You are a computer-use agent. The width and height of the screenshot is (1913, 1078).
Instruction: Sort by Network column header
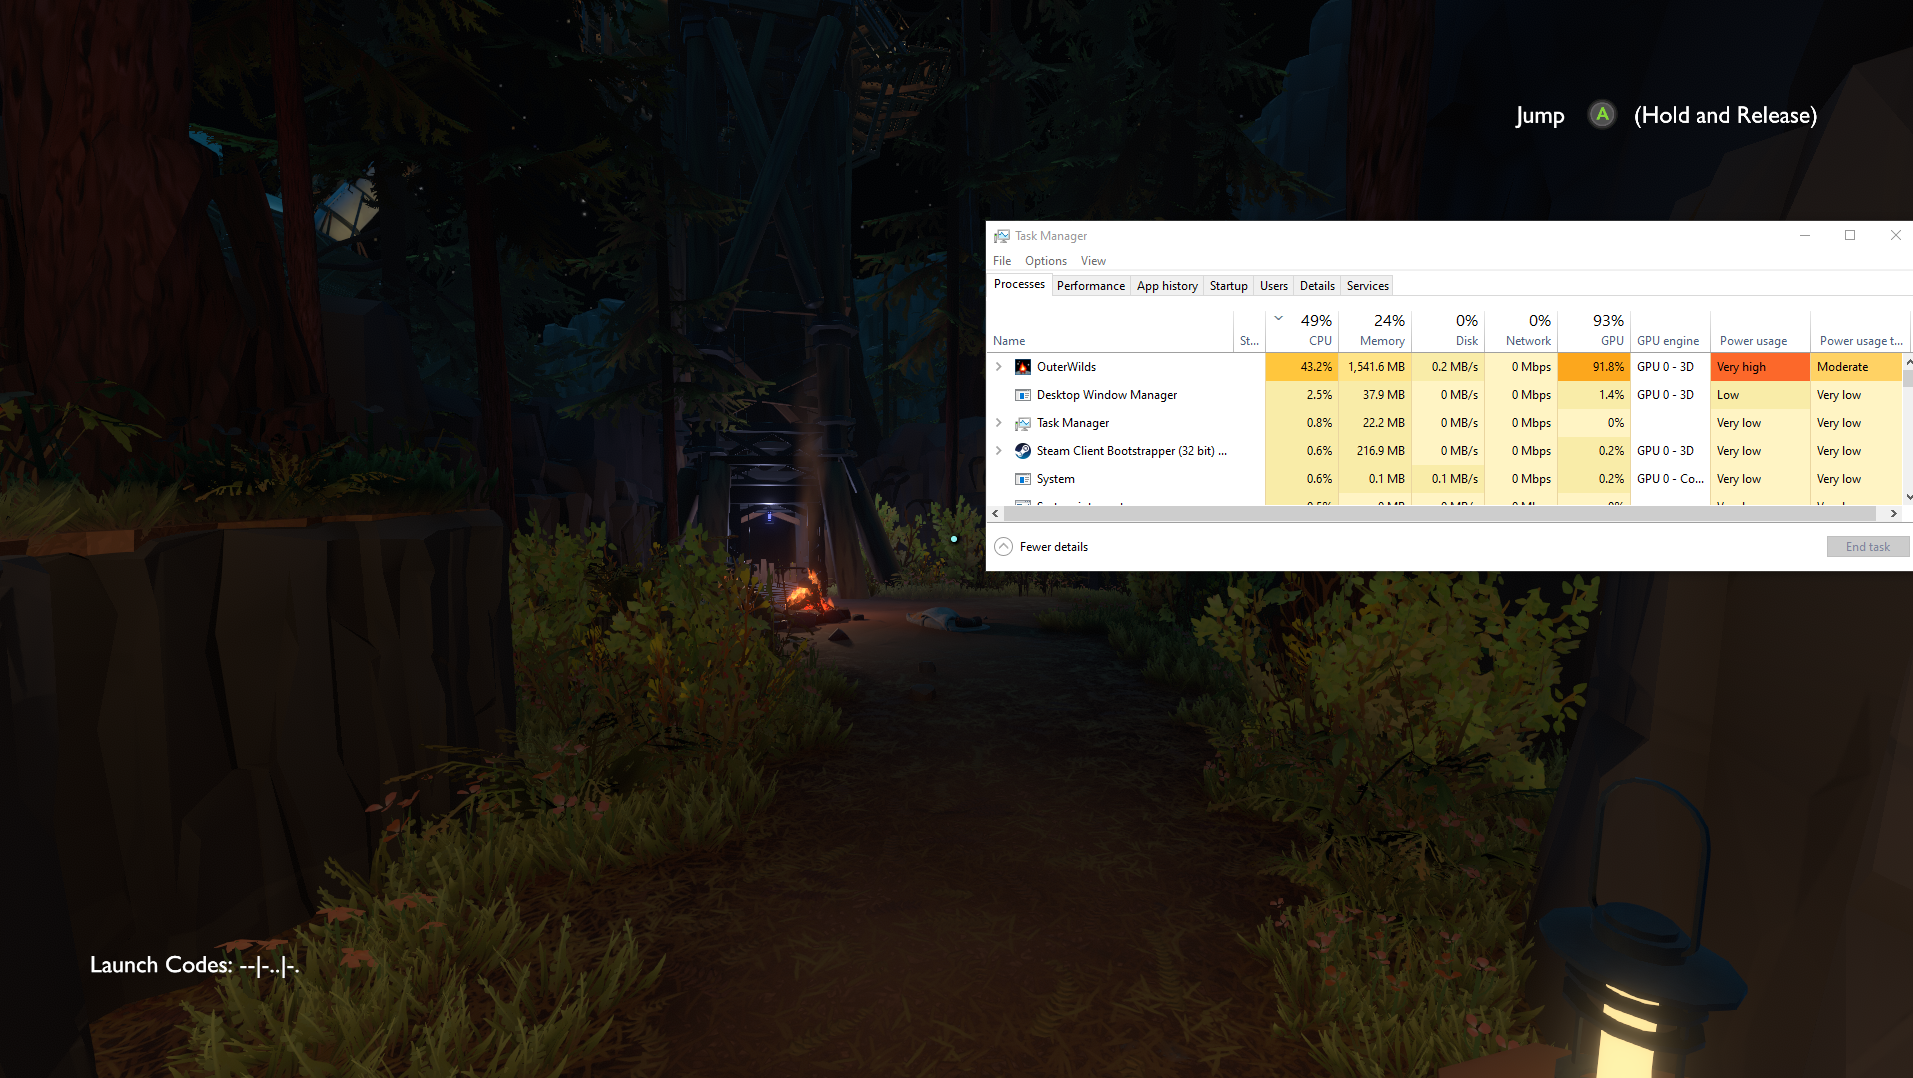[1521, 331]
